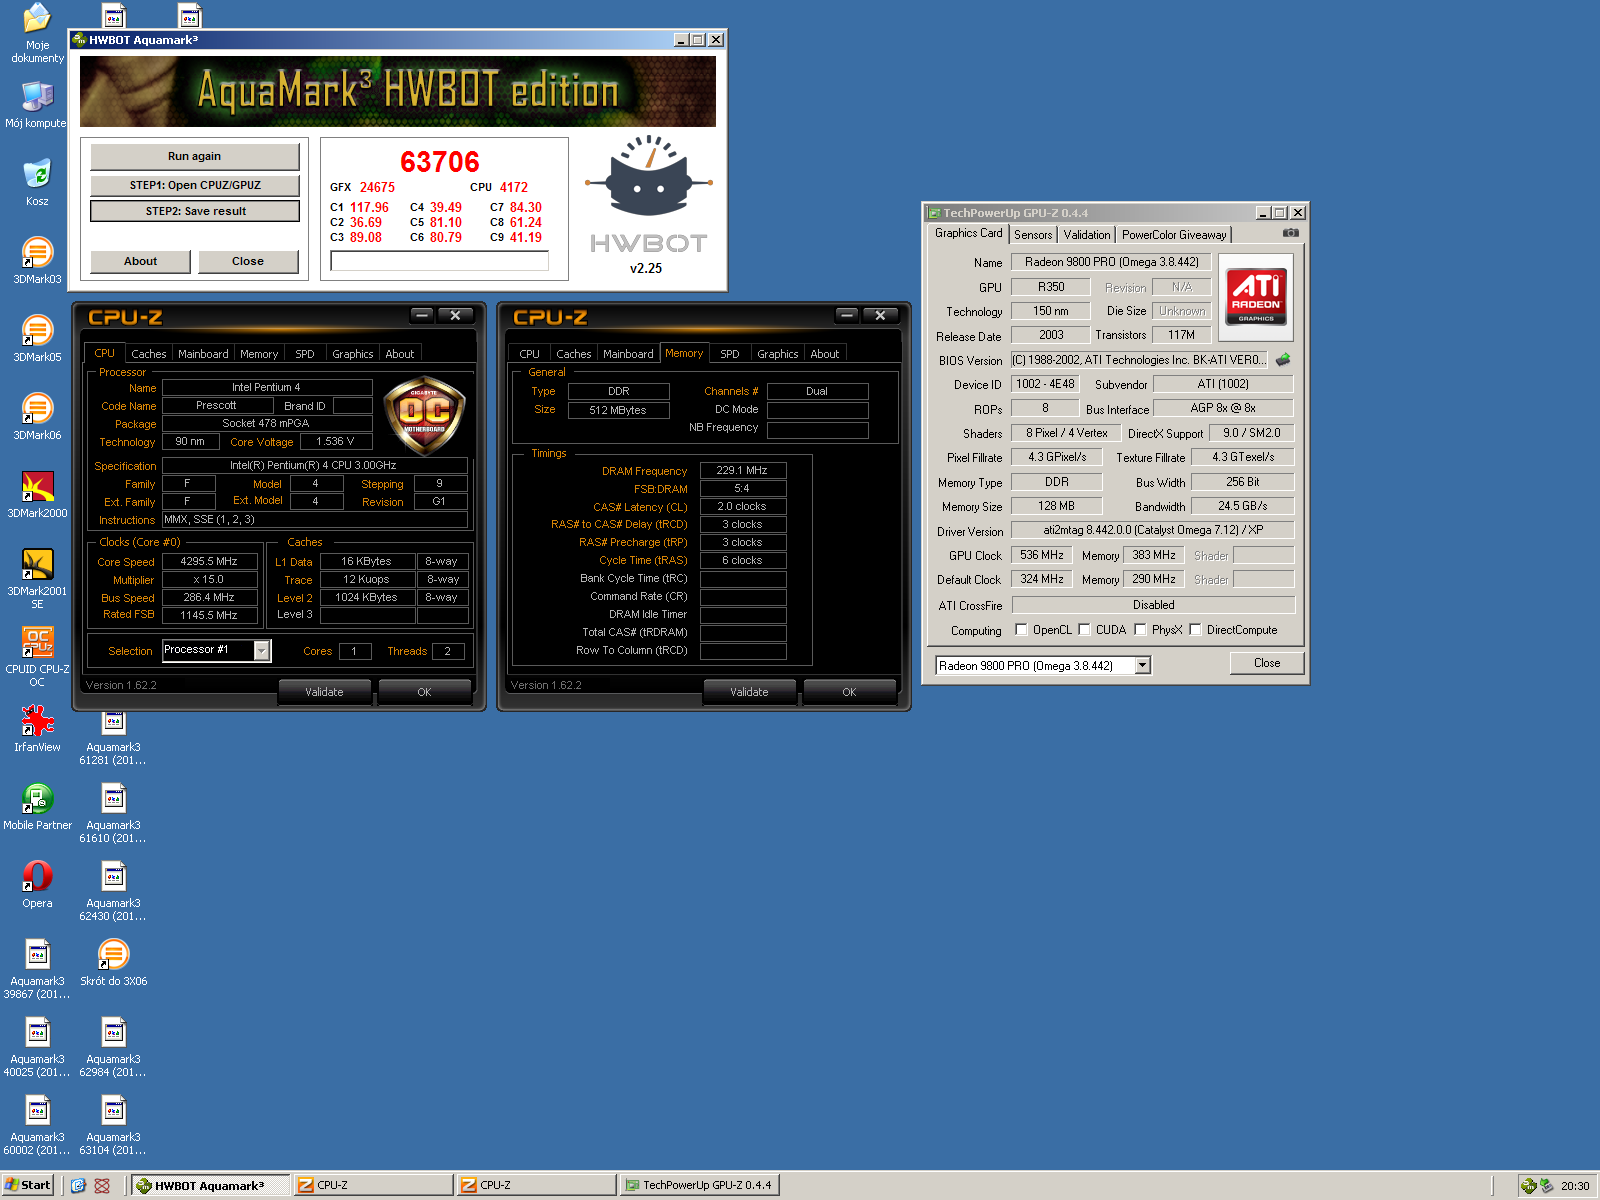Open IrfanView desktop icon
The image size is (1600, 1200).
(37, 728)
